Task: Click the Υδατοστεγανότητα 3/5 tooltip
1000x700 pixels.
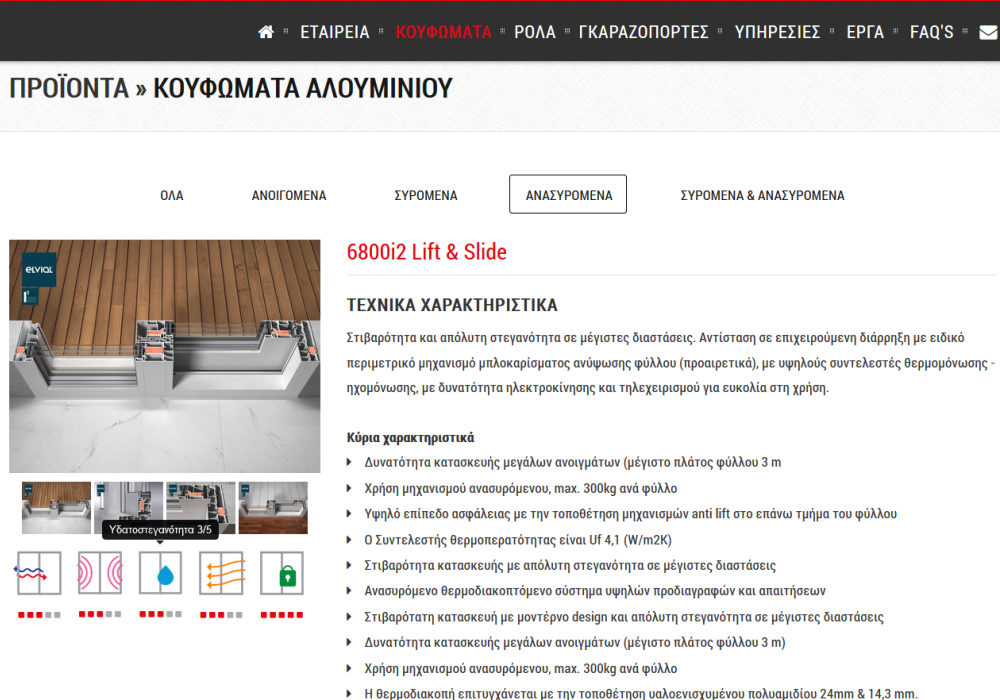Action: pyautogui.click(x=160, y=530)
